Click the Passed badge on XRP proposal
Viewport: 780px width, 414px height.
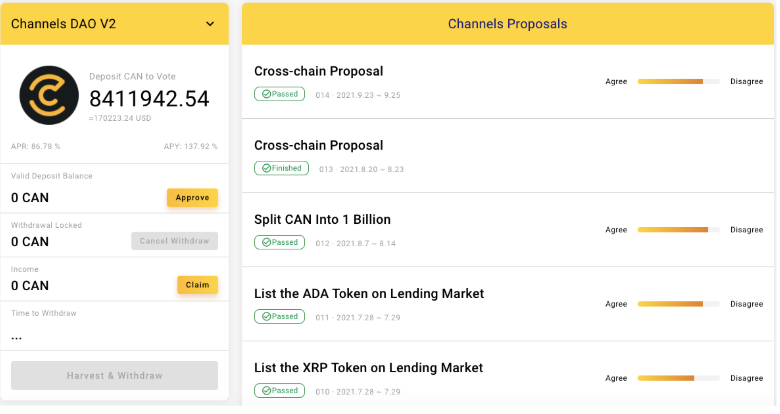[x=279, y=391]
